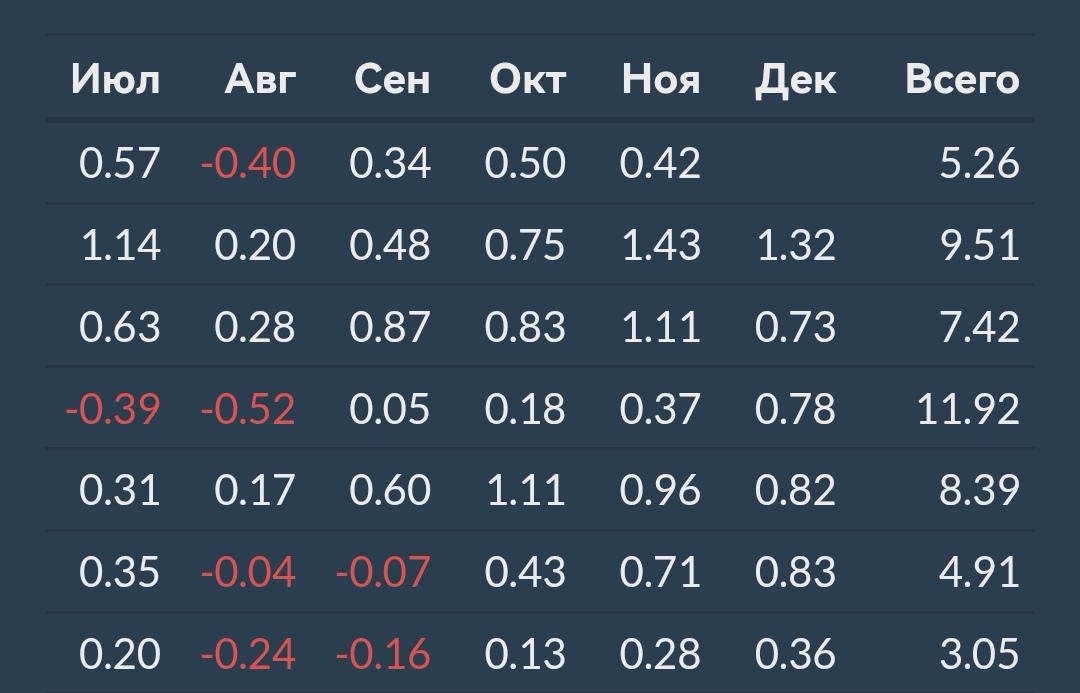Click the Июл column header

click(116, 80)
